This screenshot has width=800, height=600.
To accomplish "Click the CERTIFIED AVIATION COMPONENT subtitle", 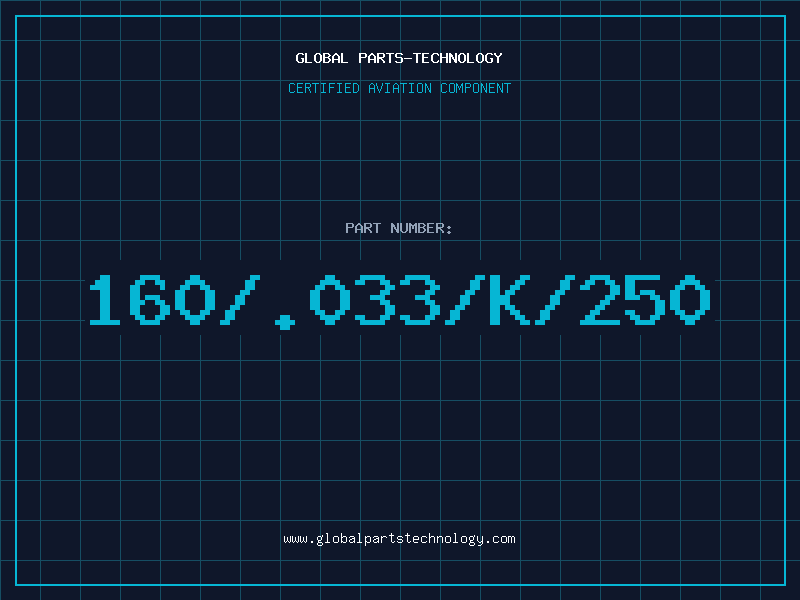I will 399,88.
